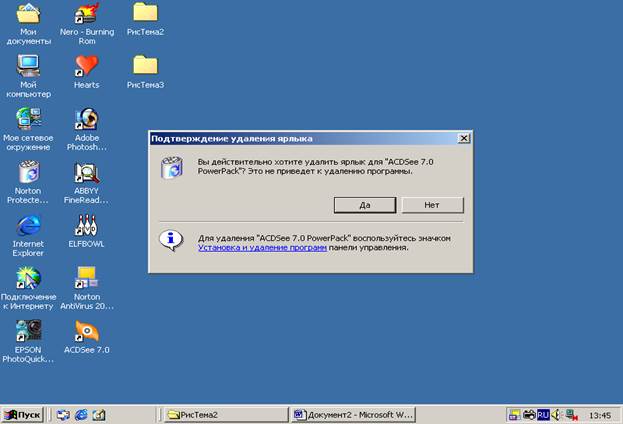Image resolution: width=623 pixels, height=424 pixels.
Task: Select the РисТема3 folder icon
Action: (145, 72)
